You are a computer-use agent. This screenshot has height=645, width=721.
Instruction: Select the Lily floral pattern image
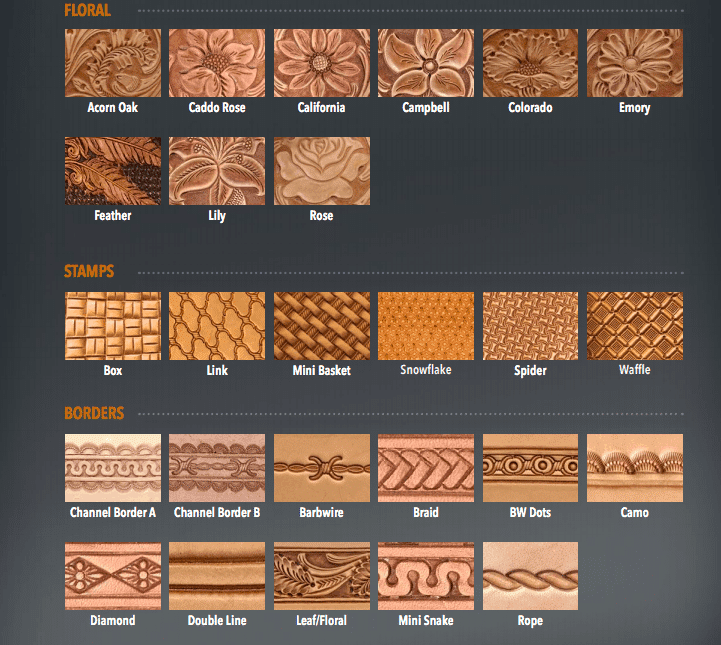[217, 171]
